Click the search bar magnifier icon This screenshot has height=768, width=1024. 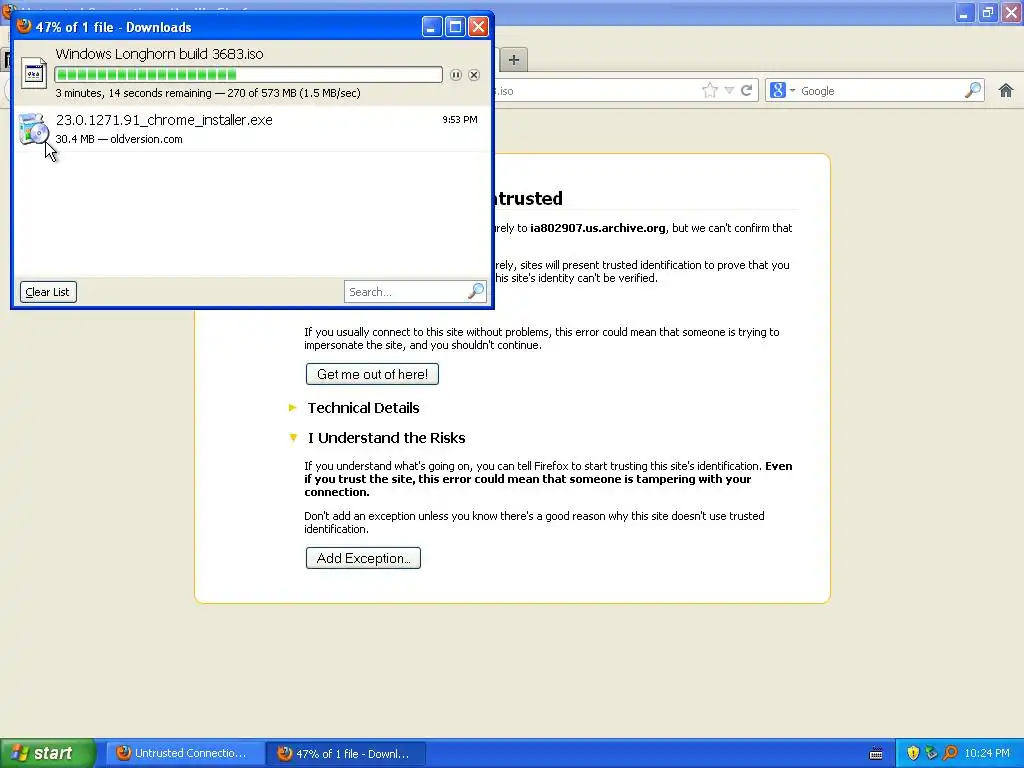pos(973,91)
